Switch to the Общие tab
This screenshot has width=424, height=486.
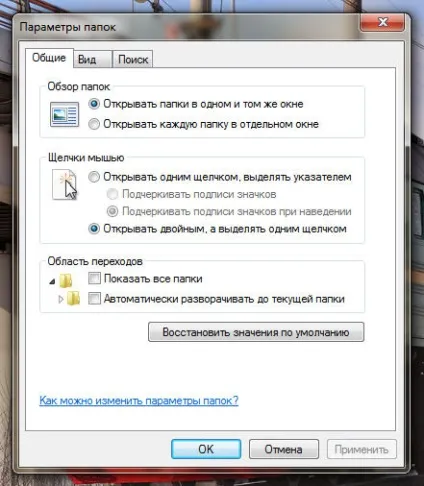(x=49, y=58)
